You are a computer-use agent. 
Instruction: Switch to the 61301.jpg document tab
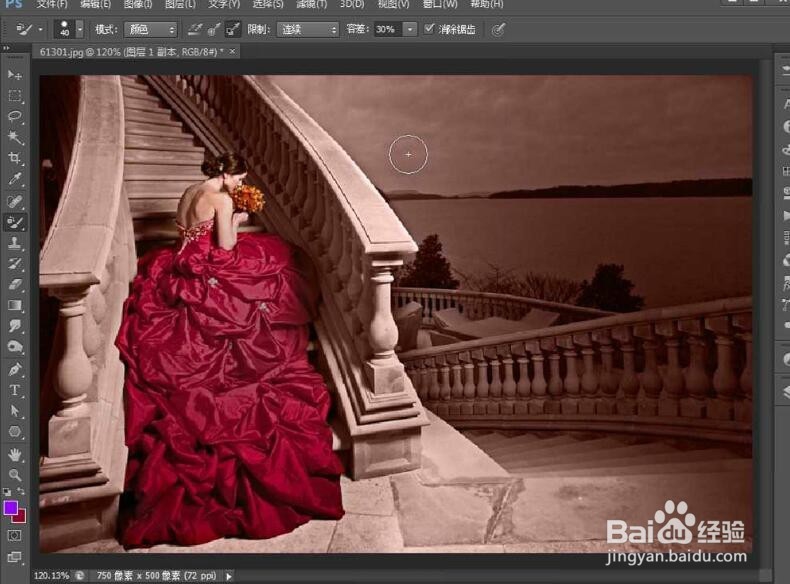click(131, 51)
